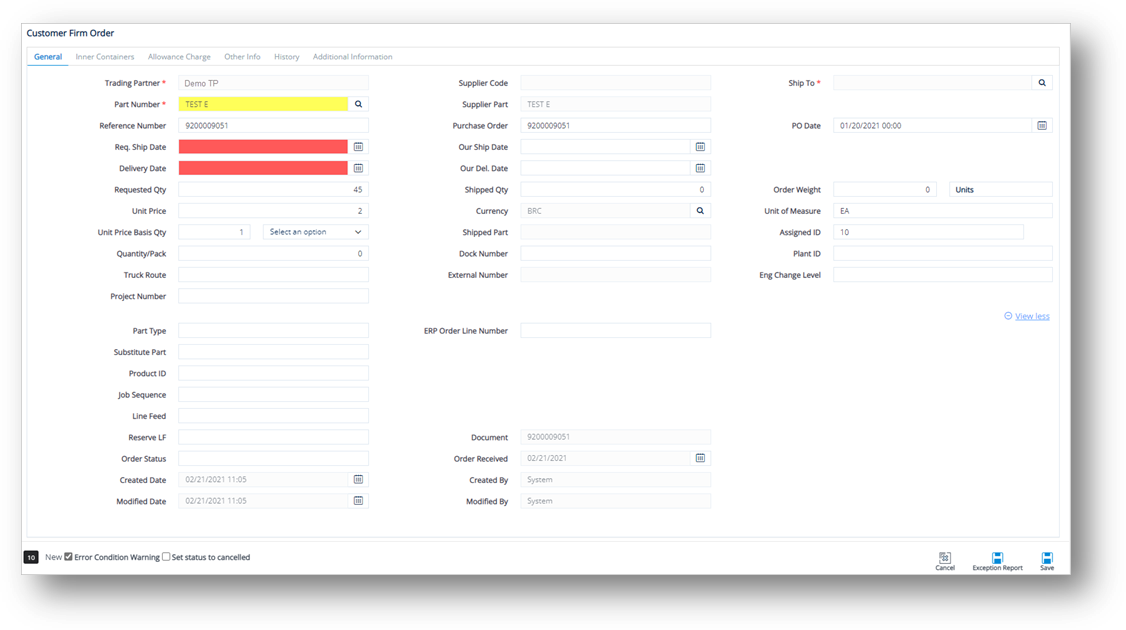Open Part Number search lookup icon
The image size is (1126, 630).
click(x=358, y=104)
